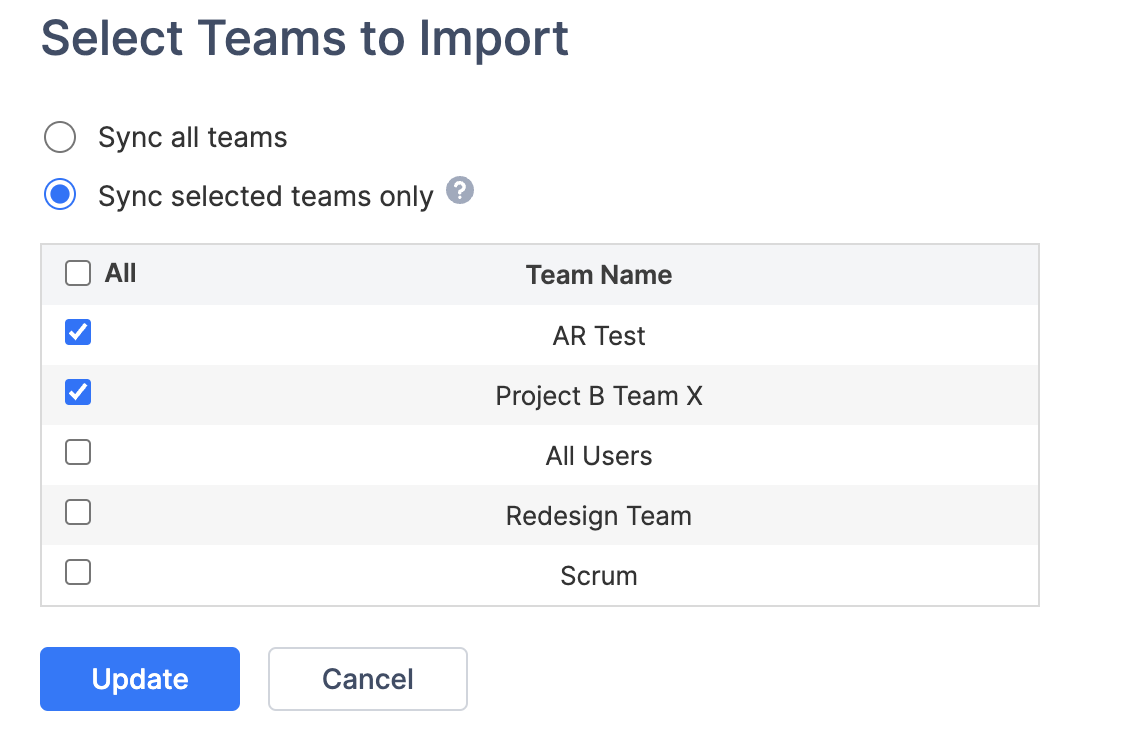The height and width of the screenshot is (744, 1122).
Task: Click the Scrum team name text
Action: click(x=598, y=576)
